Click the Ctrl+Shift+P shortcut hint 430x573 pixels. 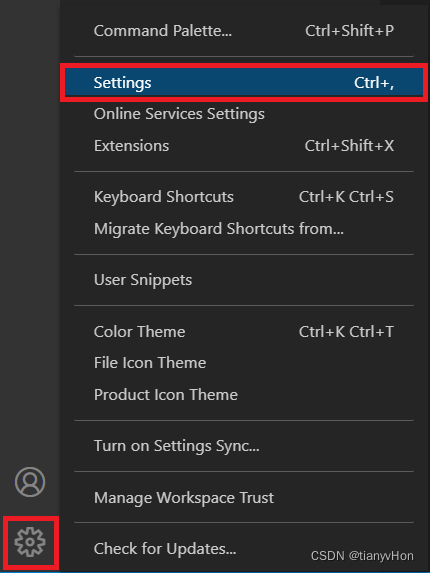coord(349,31)
